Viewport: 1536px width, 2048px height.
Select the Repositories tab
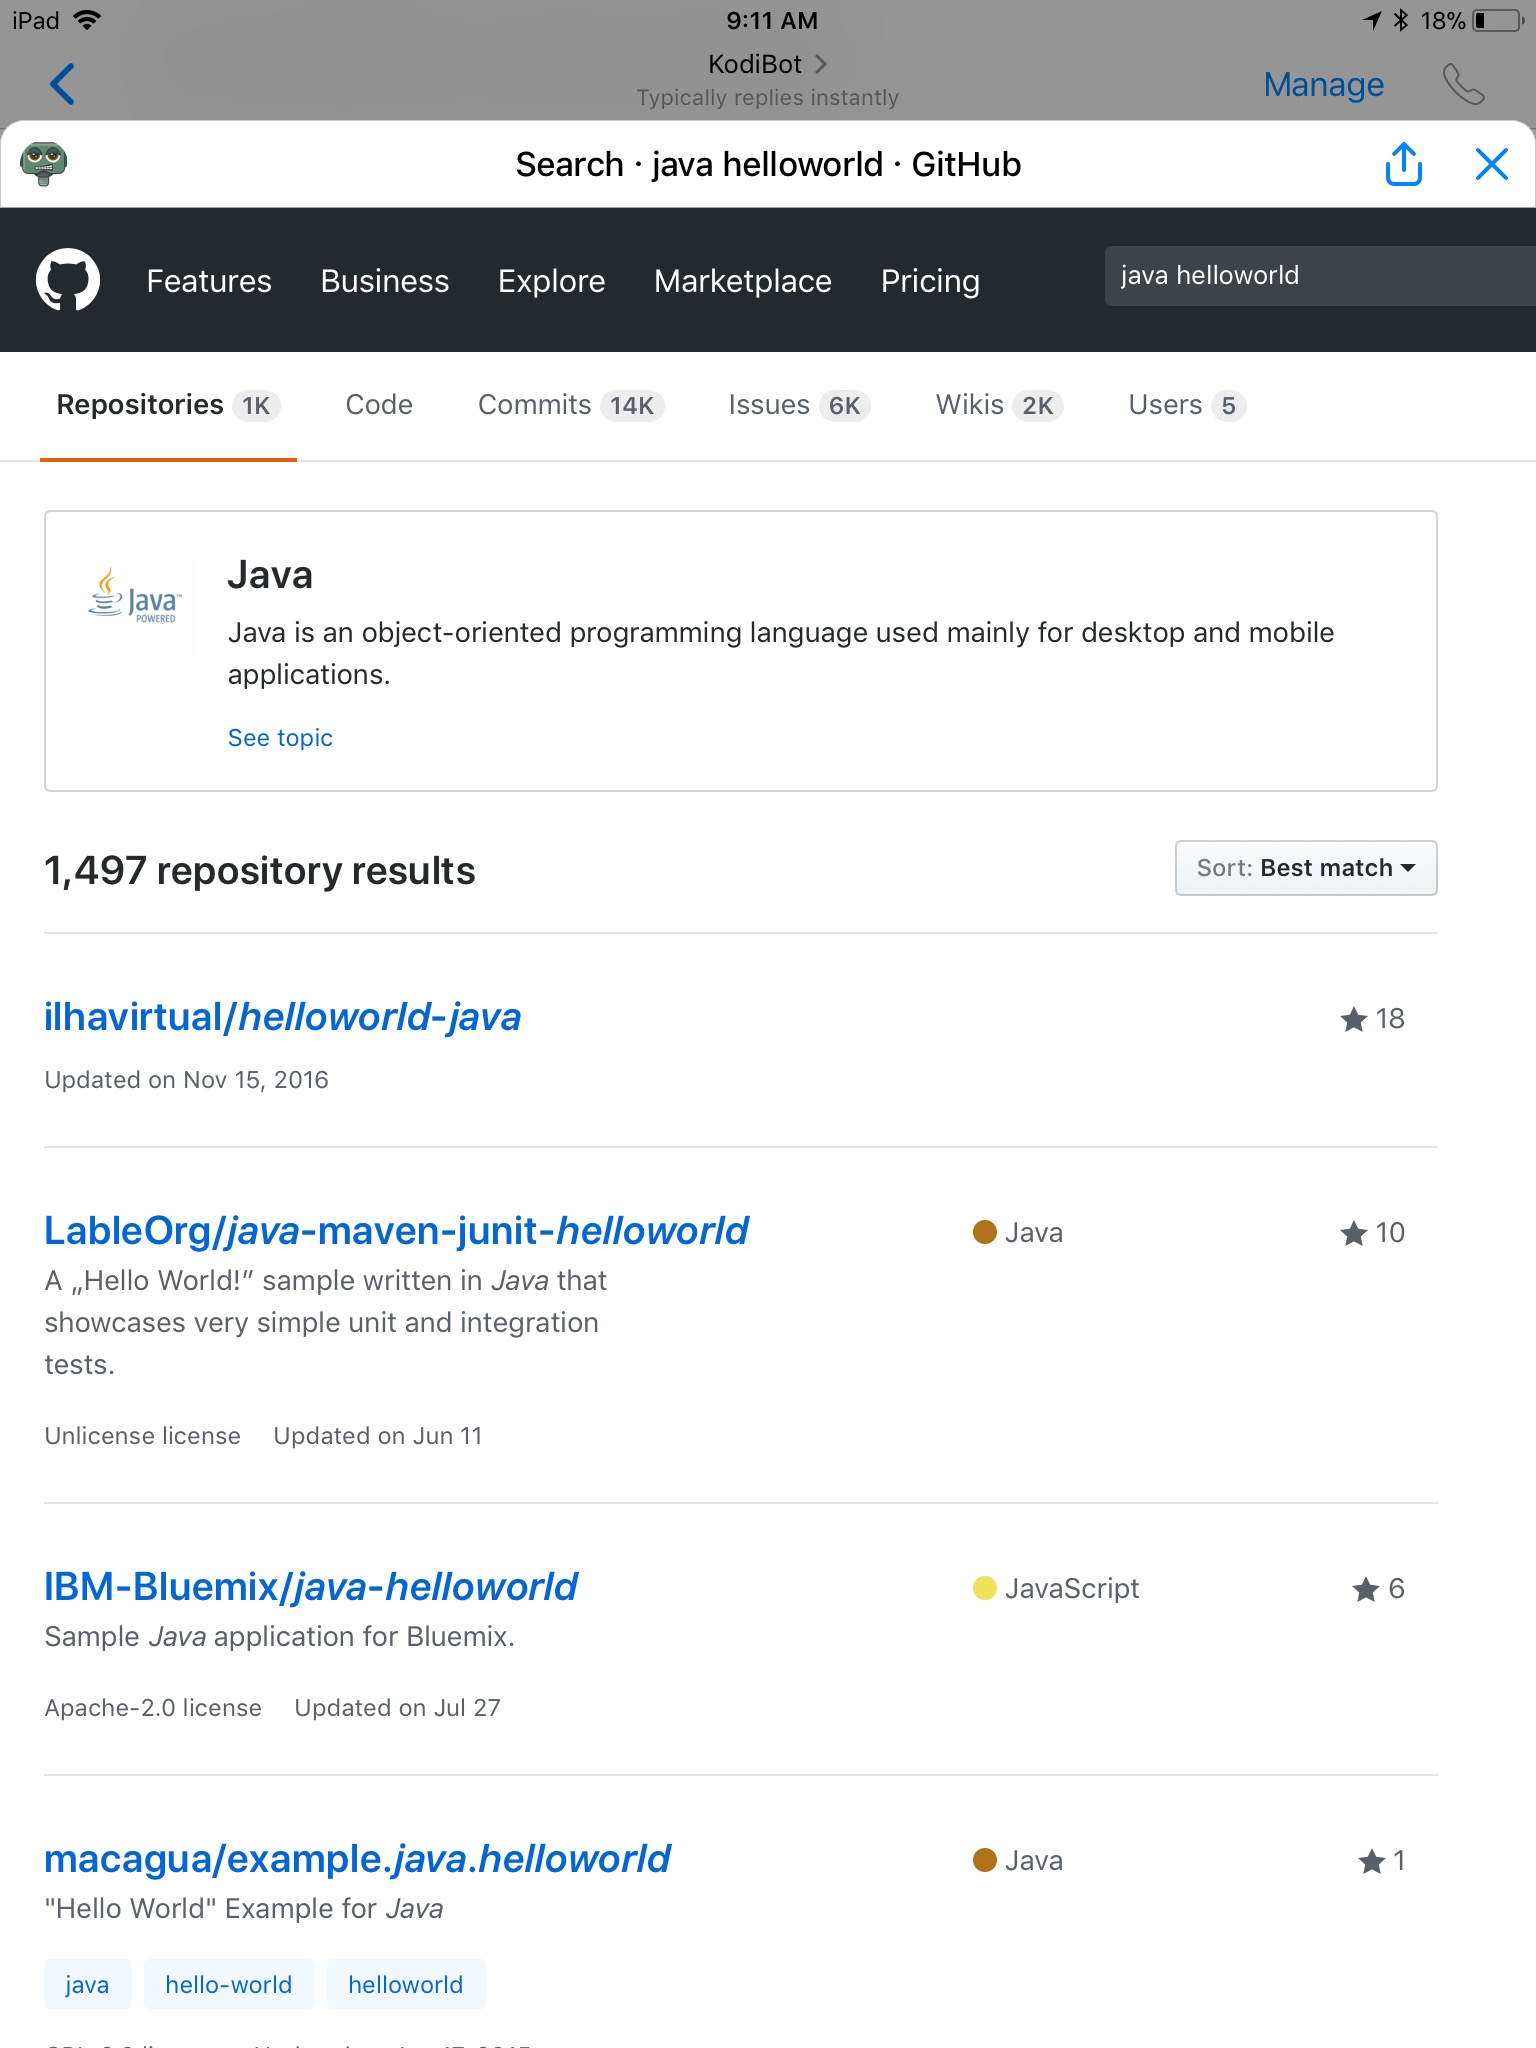(168, 405)
